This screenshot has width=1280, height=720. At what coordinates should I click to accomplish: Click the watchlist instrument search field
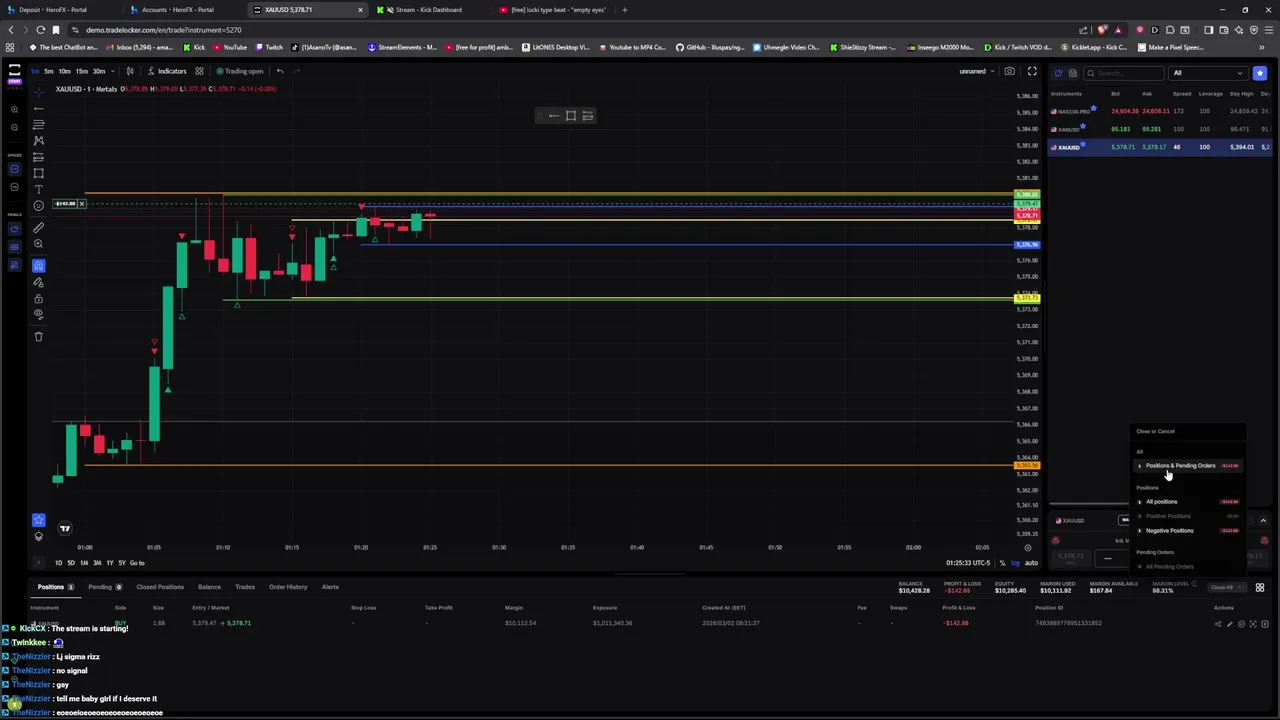[1125, 73]
